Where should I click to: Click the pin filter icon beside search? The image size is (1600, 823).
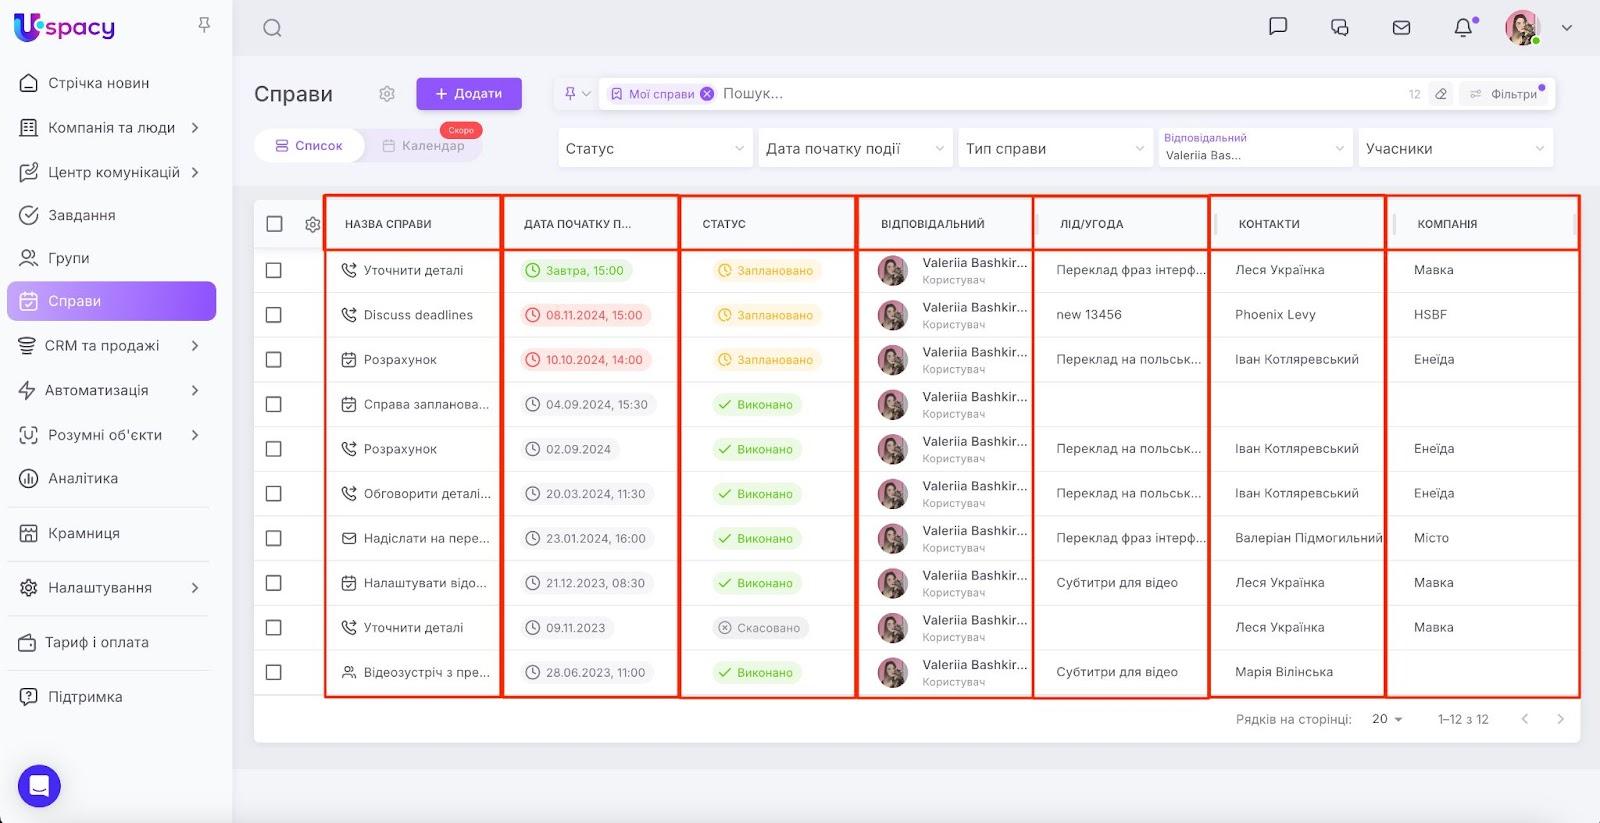click(x=570, y=93)
